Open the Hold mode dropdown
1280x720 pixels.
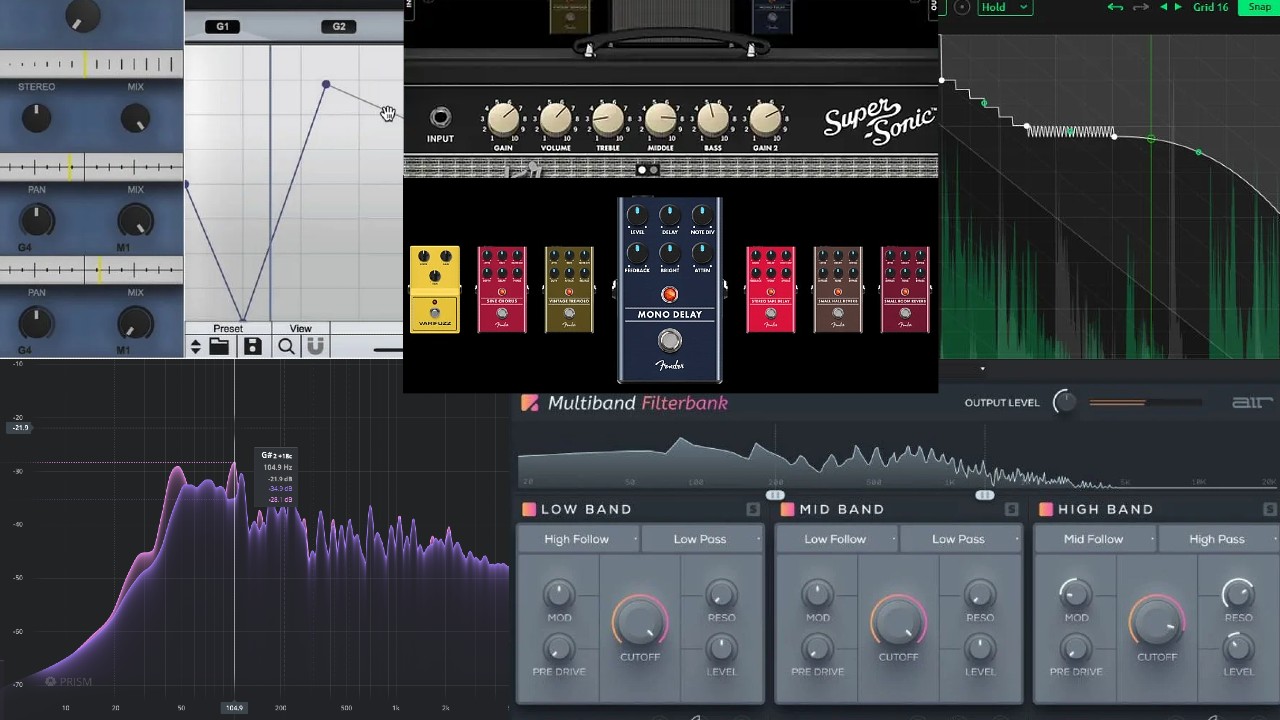pyautogui.click(x=1003, y=7)
